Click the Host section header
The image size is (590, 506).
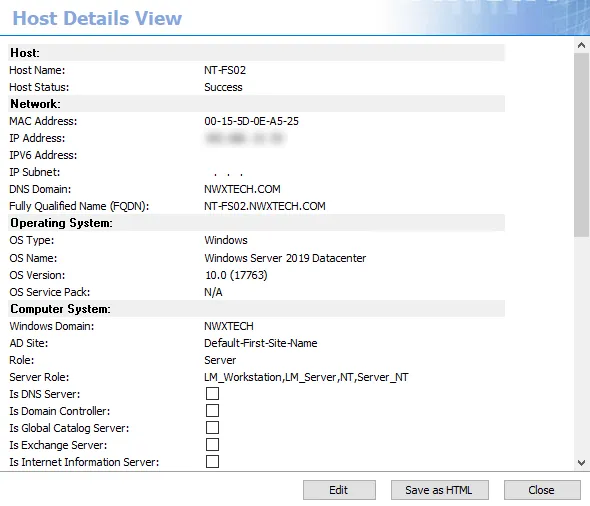click(256, 53)
